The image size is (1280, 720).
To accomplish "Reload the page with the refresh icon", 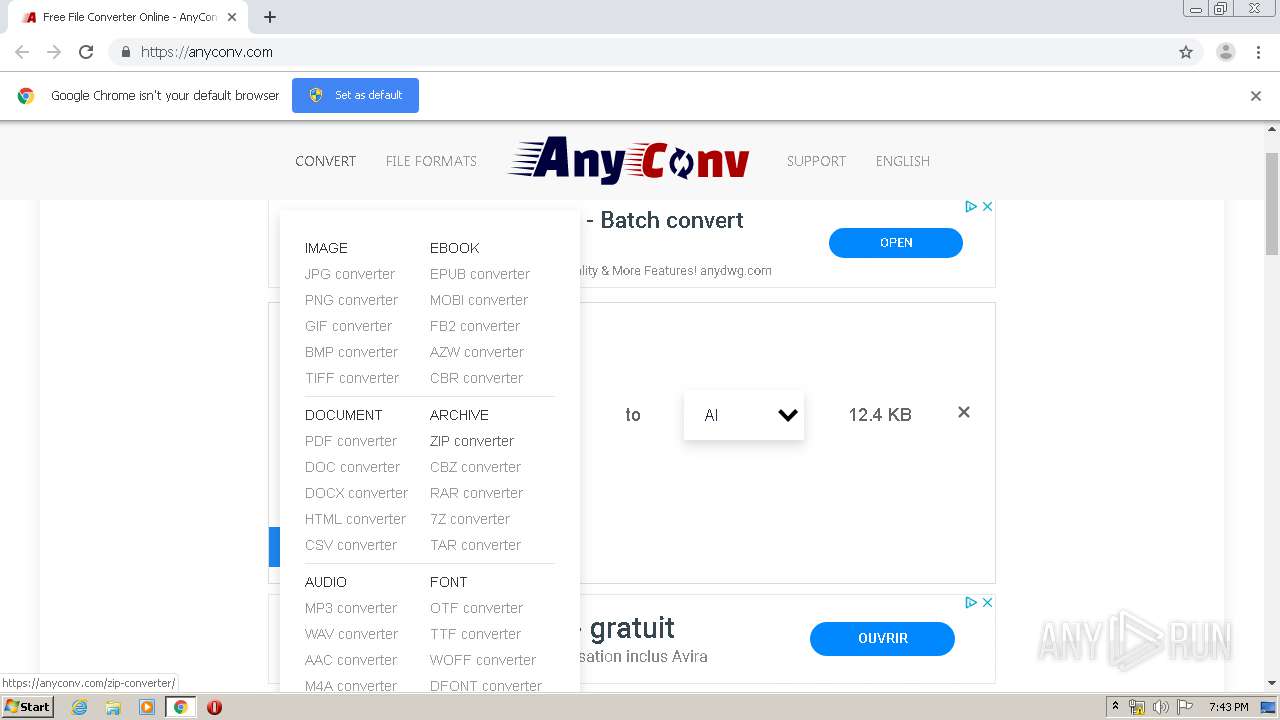I will click(86, 52).
